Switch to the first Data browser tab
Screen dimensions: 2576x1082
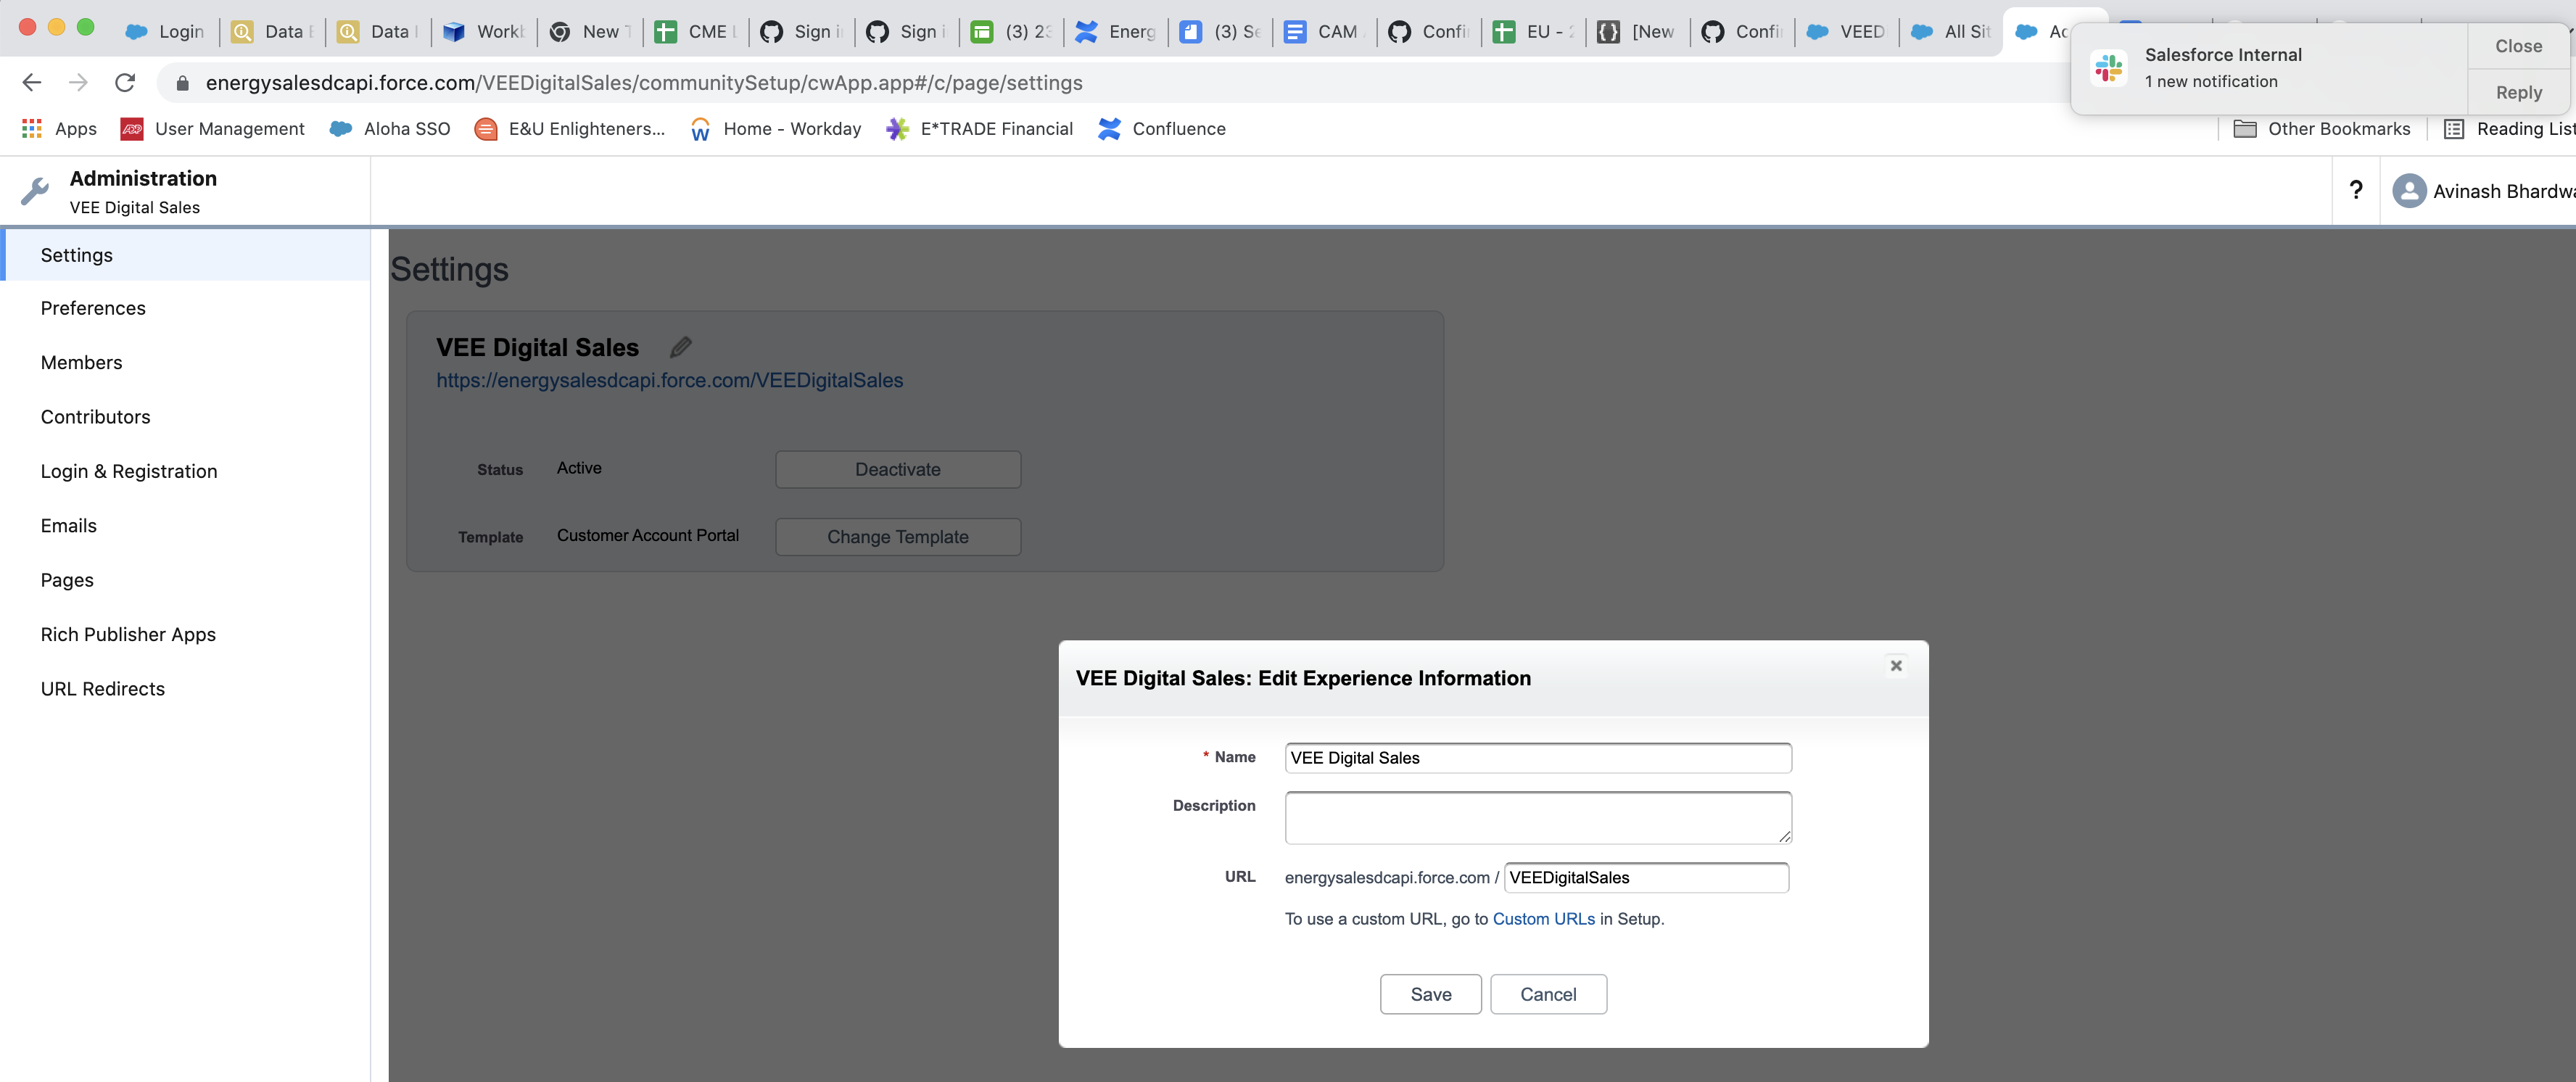(273, 31)
